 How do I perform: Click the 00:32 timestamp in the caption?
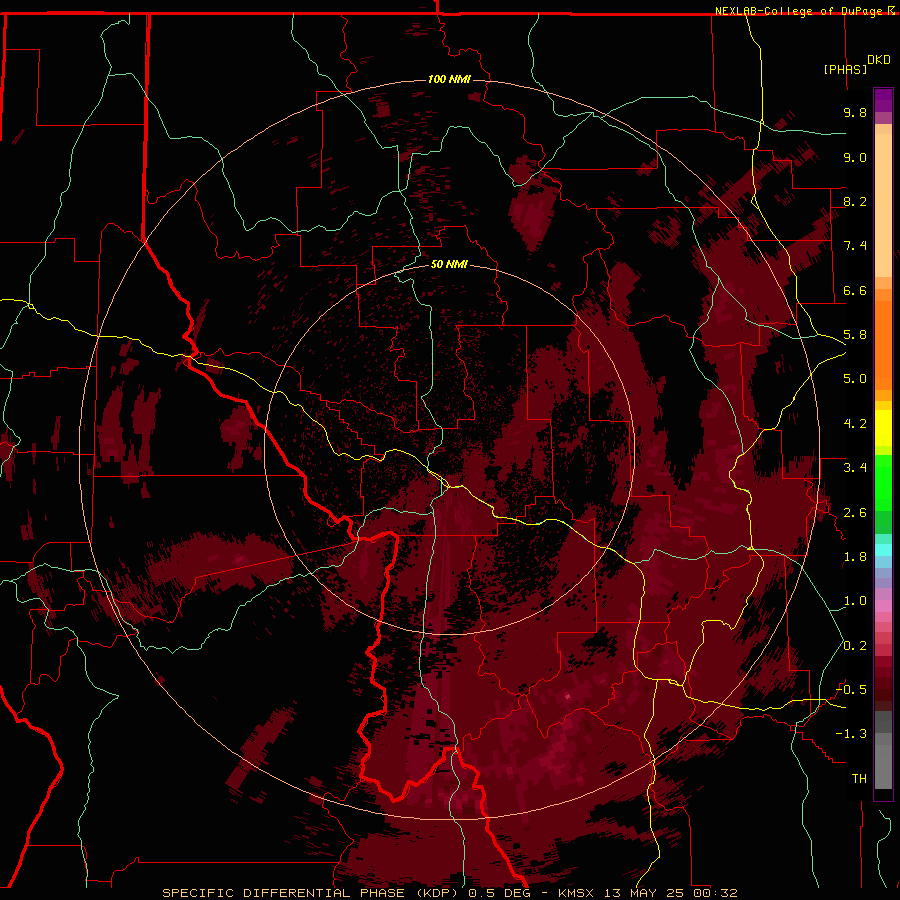point(715,893)
